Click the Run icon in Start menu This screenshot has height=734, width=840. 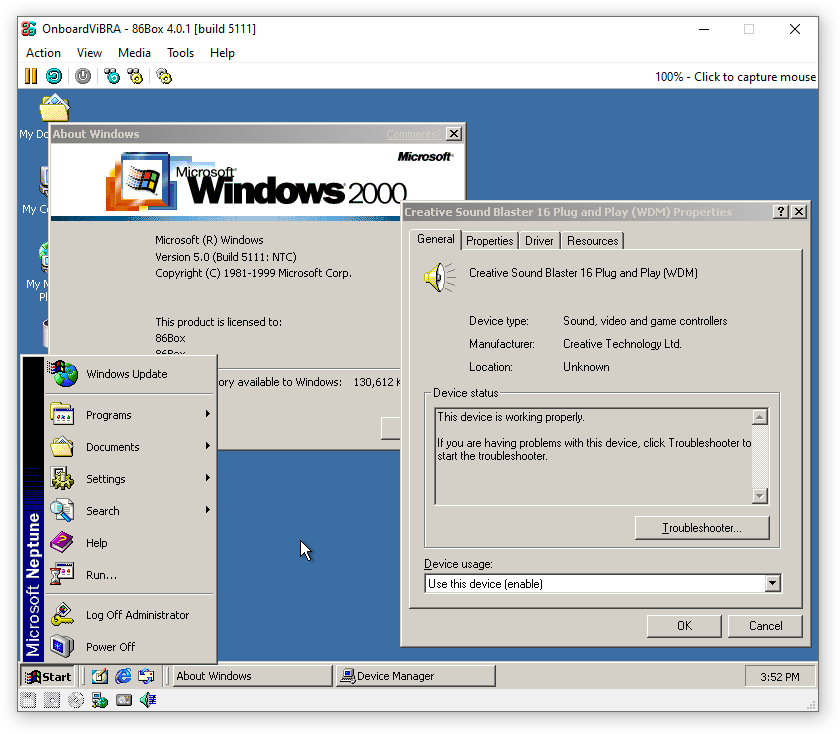click(62, 574)
